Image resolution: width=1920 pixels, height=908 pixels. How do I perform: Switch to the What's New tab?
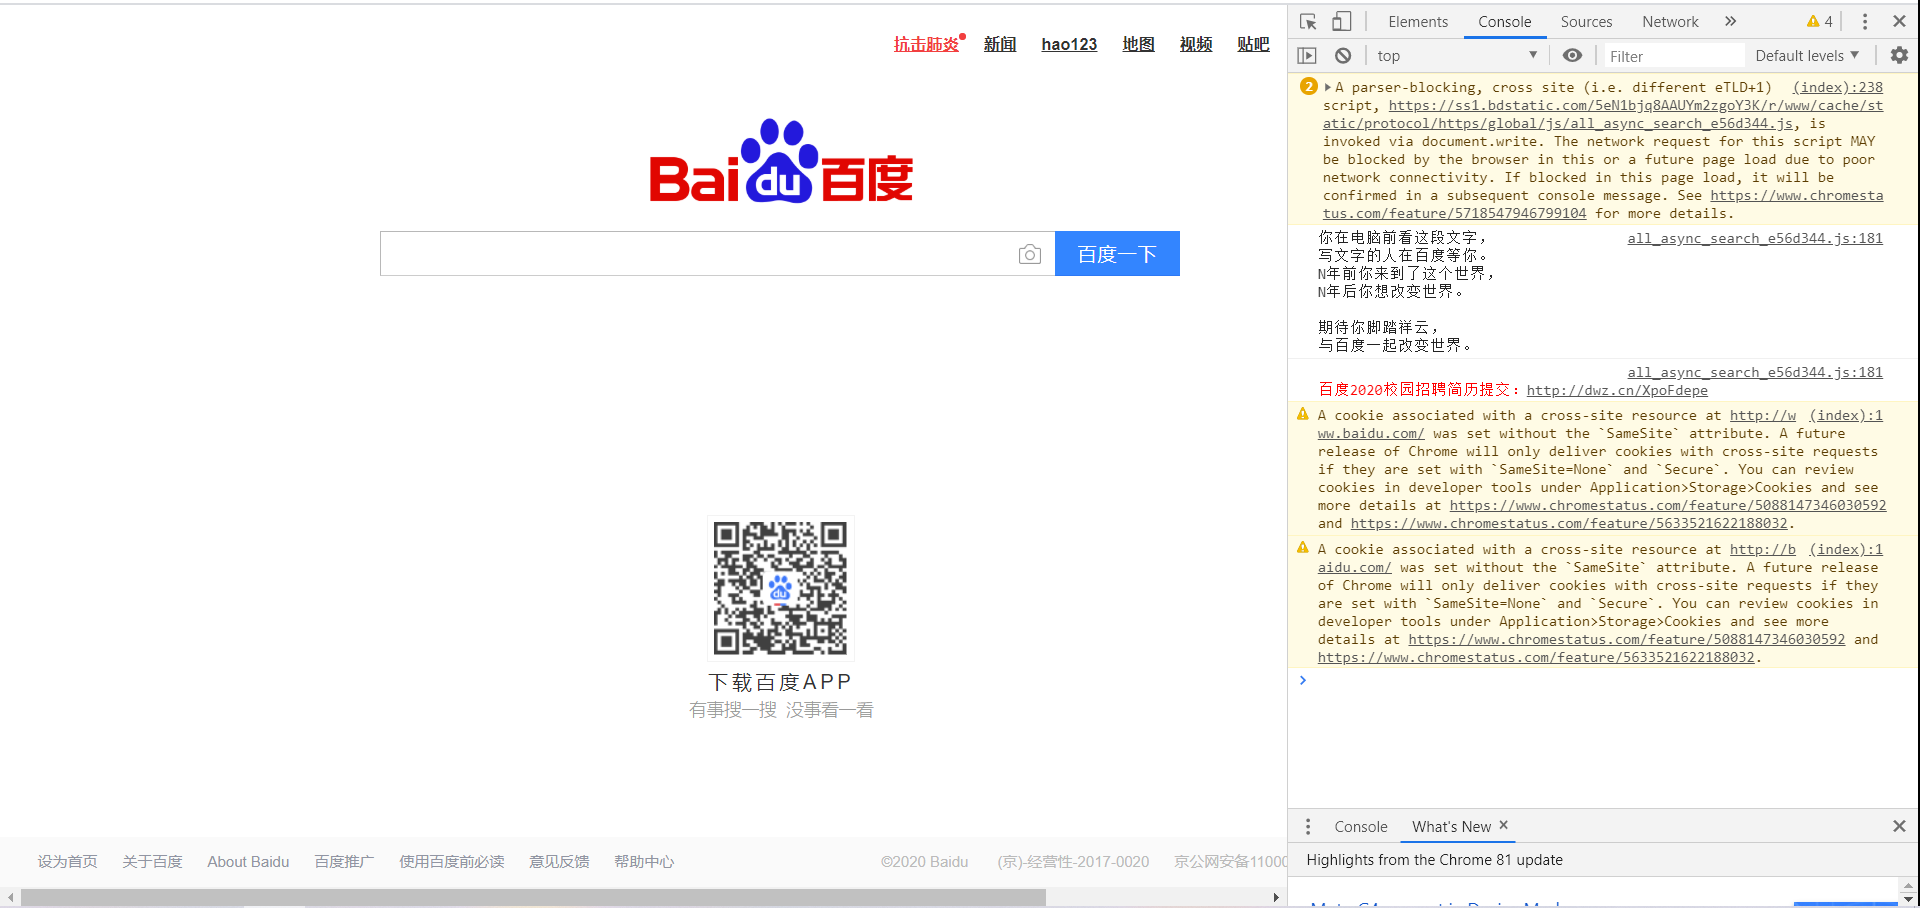[x=1451, y=826]
